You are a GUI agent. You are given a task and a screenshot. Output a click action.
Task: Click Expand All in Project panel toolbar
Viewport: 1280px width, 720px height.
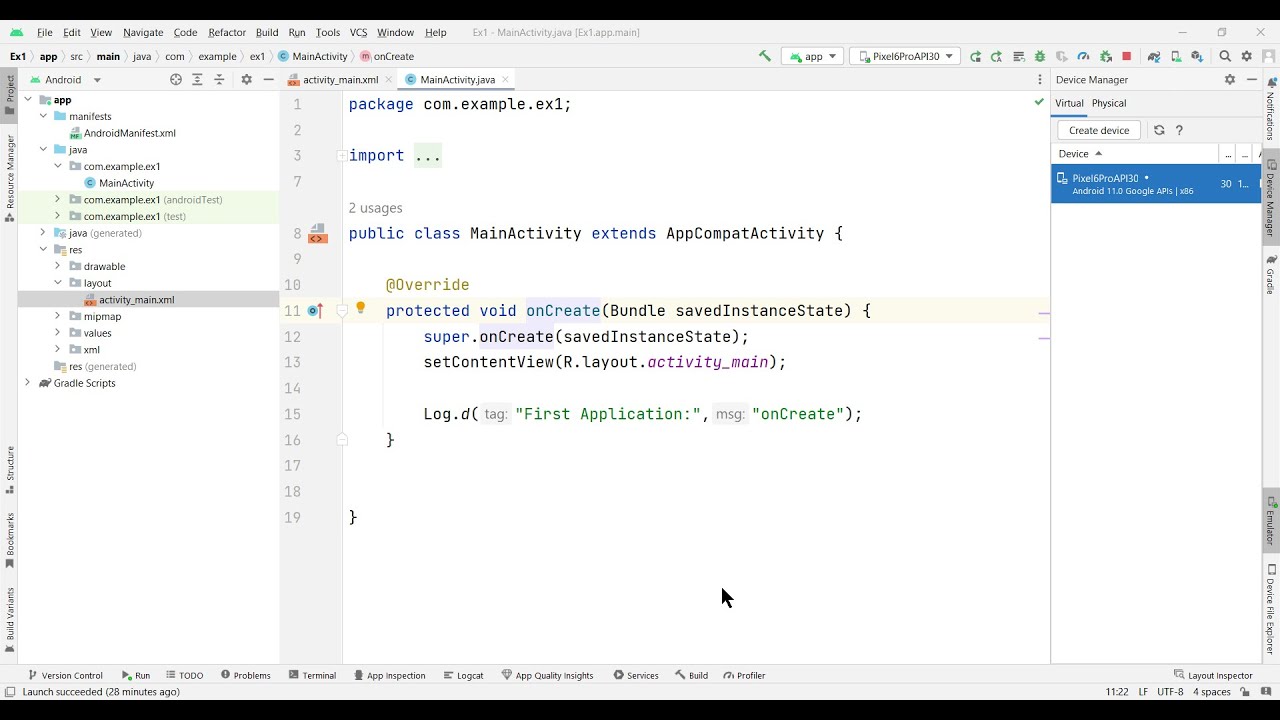coord(198,79)
